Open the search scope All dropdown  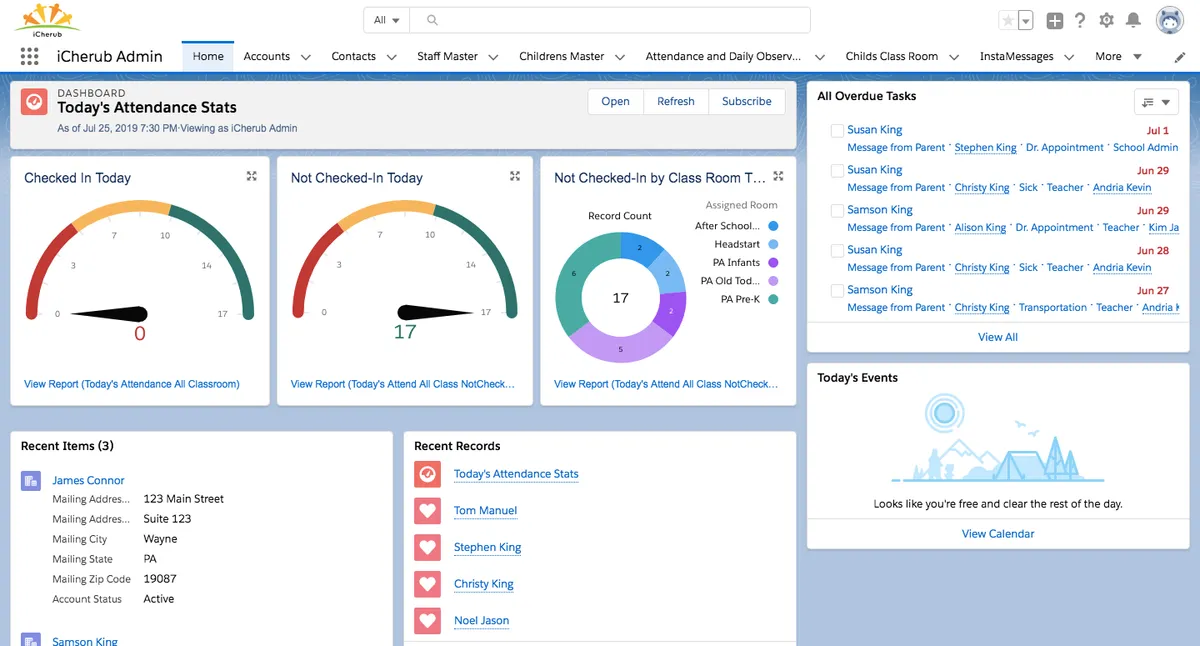[x=387, y=20]
